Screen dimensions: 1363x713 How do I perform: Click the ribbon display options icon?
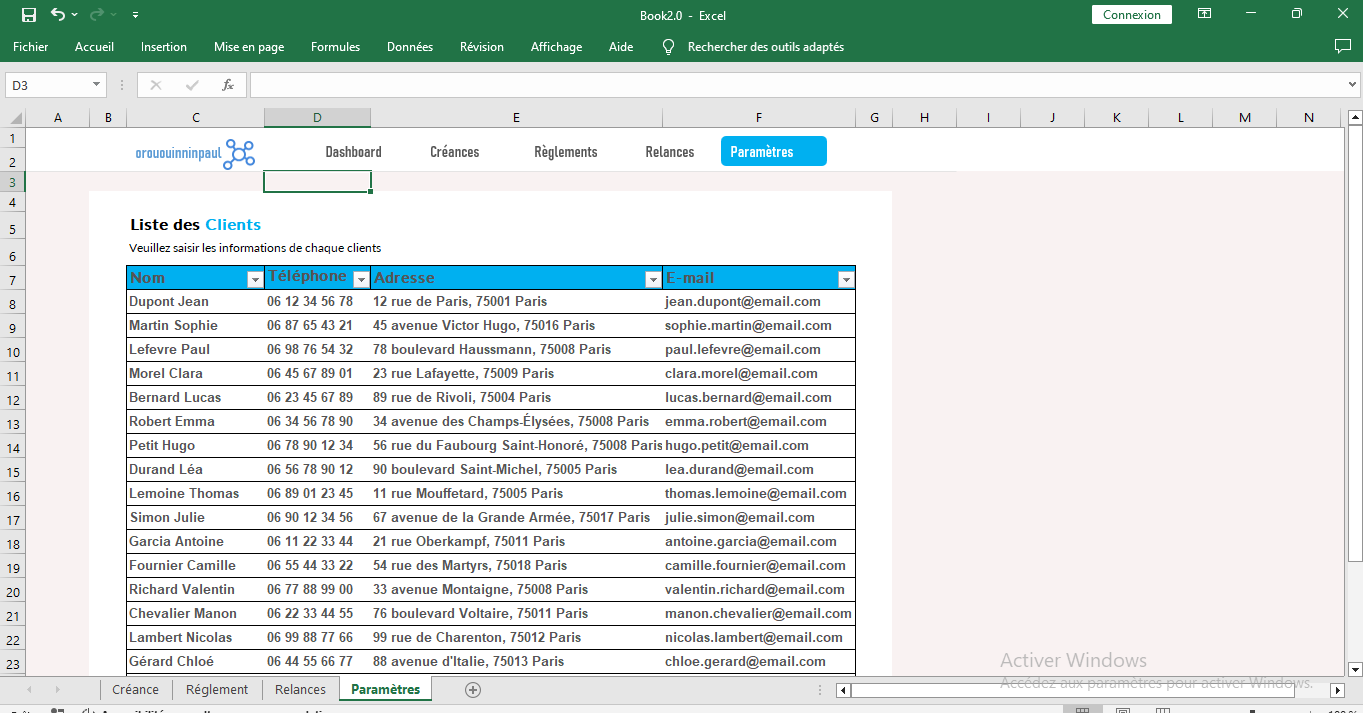tap(1204, 15)
